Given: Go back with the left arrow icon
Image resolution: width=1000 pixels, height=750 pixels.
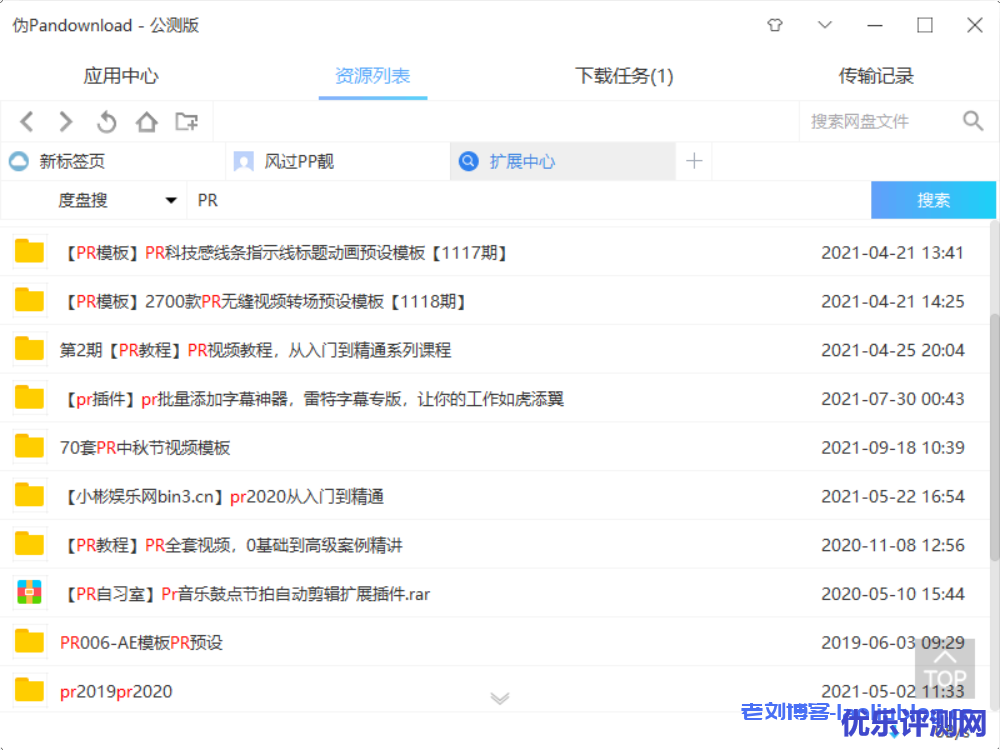Looking at the screenshot, I should click(27, 121).
